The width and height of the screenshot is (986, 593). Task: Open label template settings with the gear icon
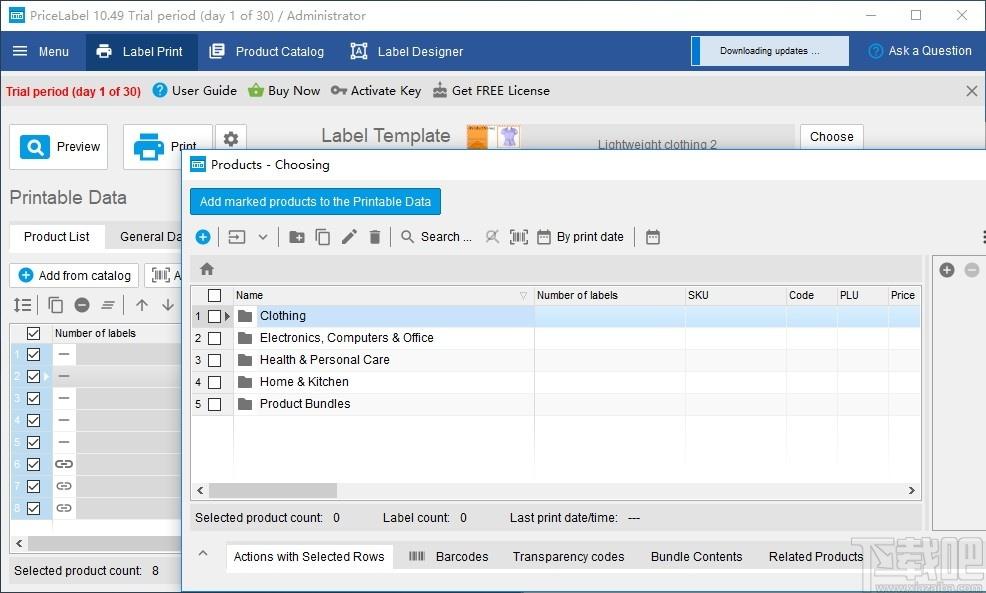coord(231,138)
